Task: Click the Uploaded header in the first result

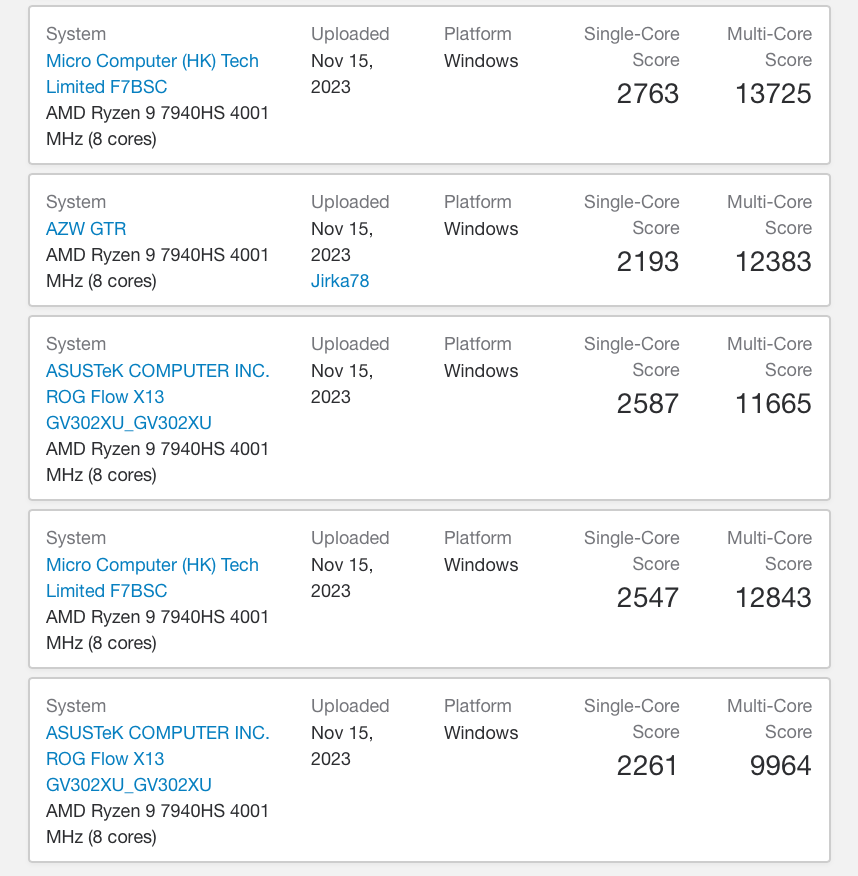Action: pyautogui.click(x=349, y=33)
